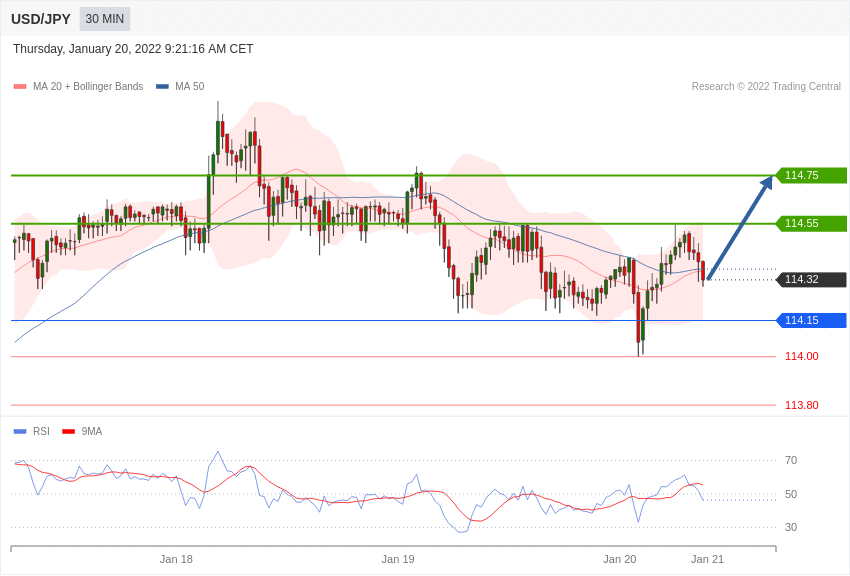Click the 9MA red legend swatch
This screenshot has height=576, width=850.
pos(69,432)
